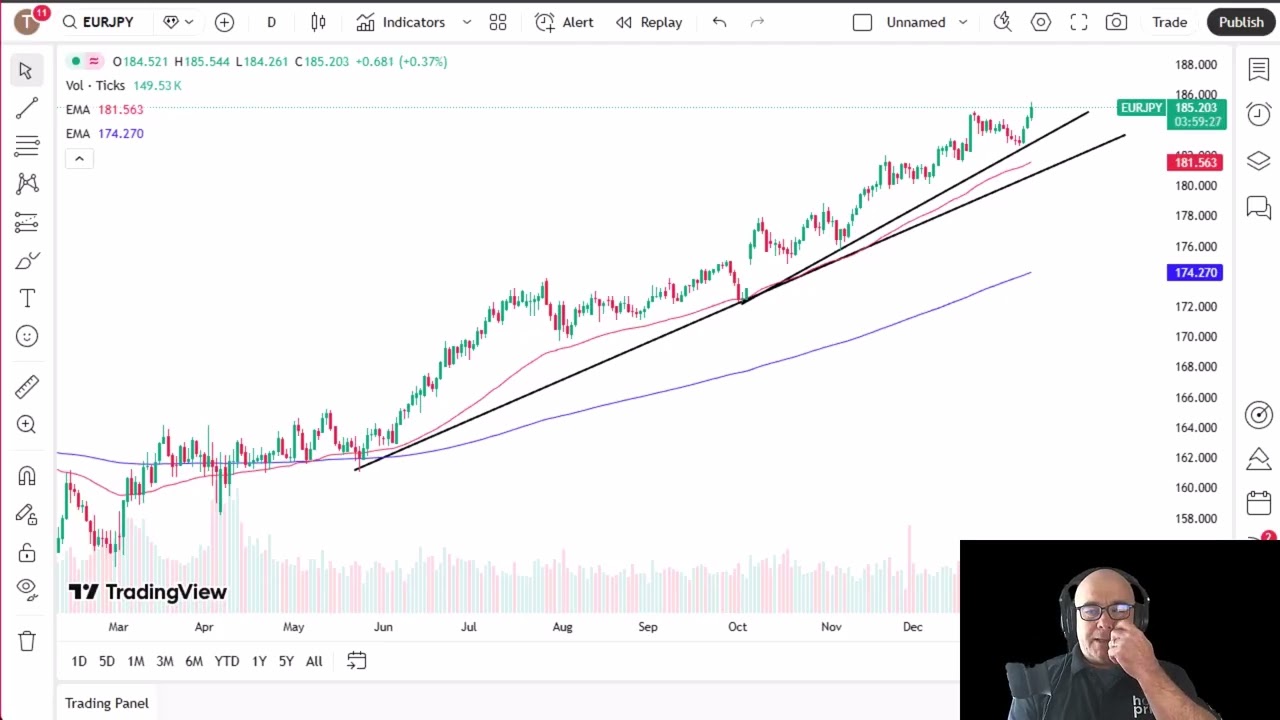This screenshot has width=1280, height=720.
Task: Select the brush drawing tool
Action: tap(27, 261)
